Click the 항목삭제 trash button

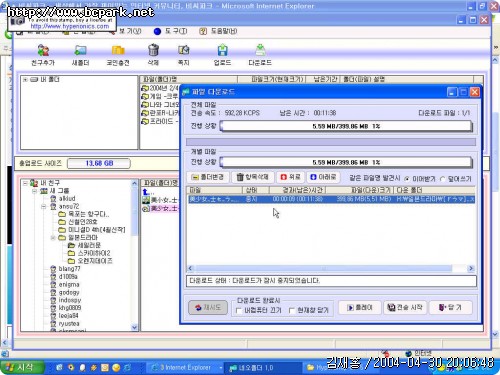(253, 177)
